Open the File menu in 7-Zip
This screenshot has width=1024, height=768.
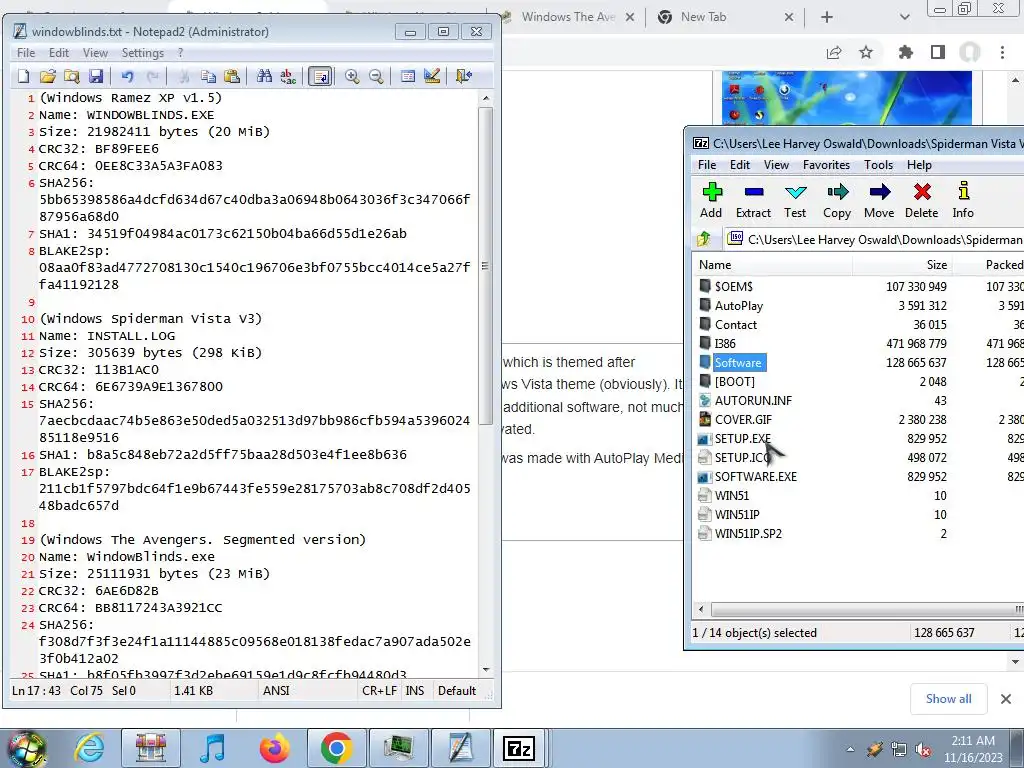(x=707, y=165)
